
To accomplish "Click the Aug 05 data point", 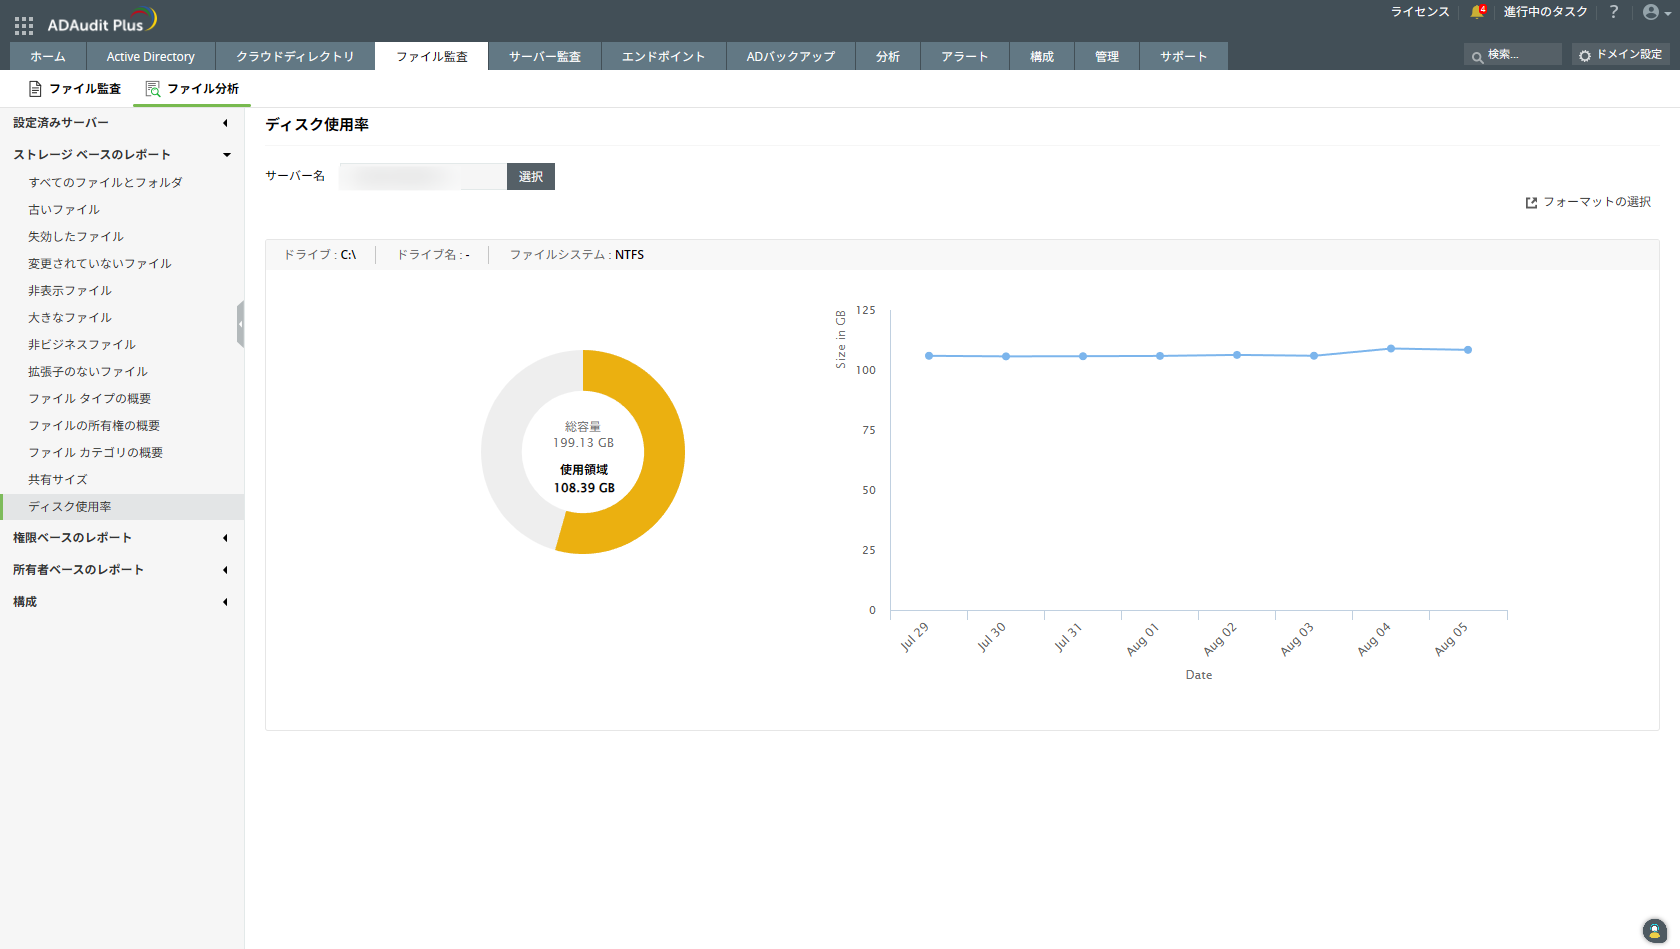I will [1468, 350].
